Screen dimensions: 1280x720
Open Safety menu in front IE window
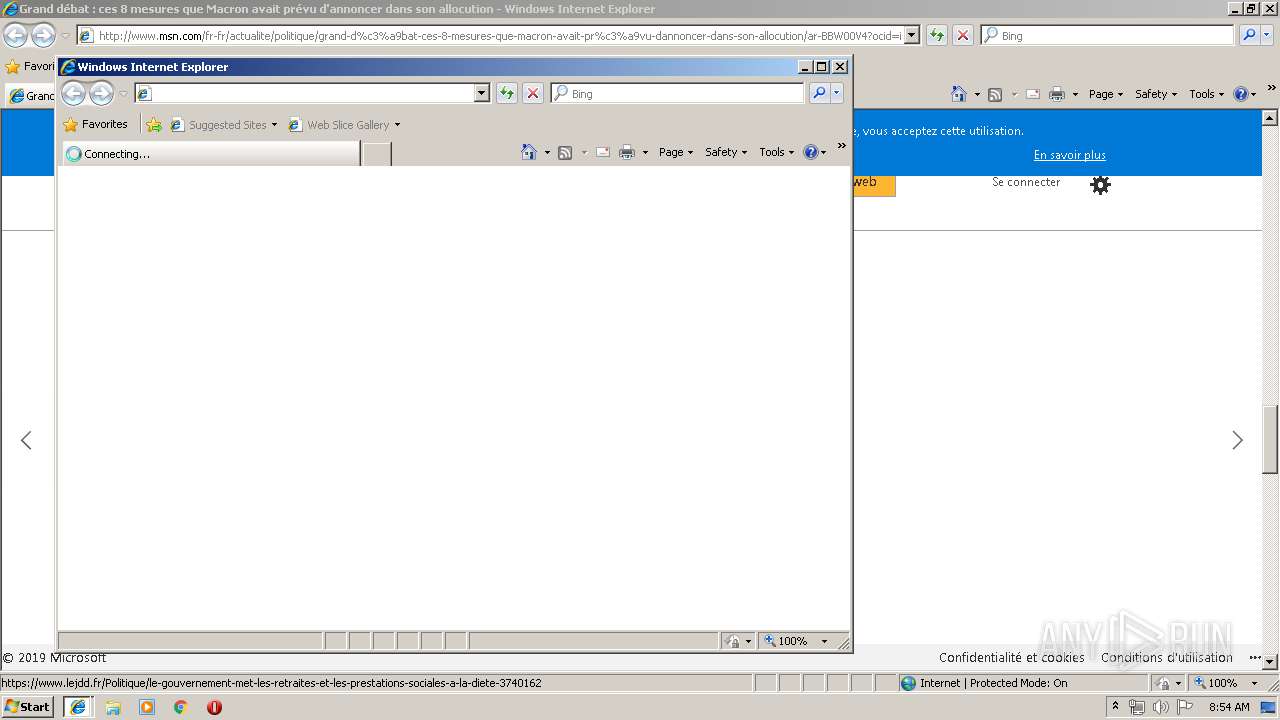(726, 152)
